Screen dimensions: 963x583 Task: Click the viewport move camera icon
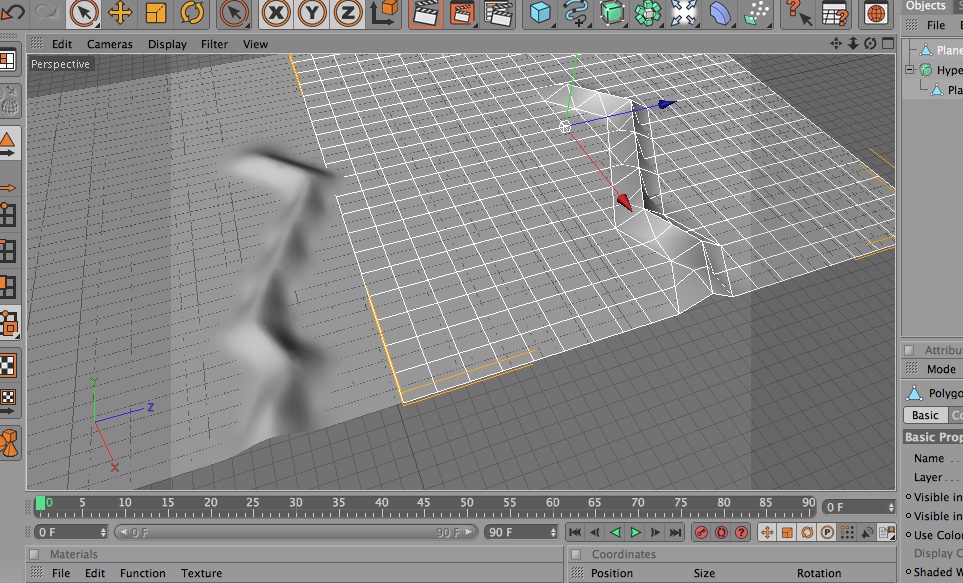click(x=836, y=44)
